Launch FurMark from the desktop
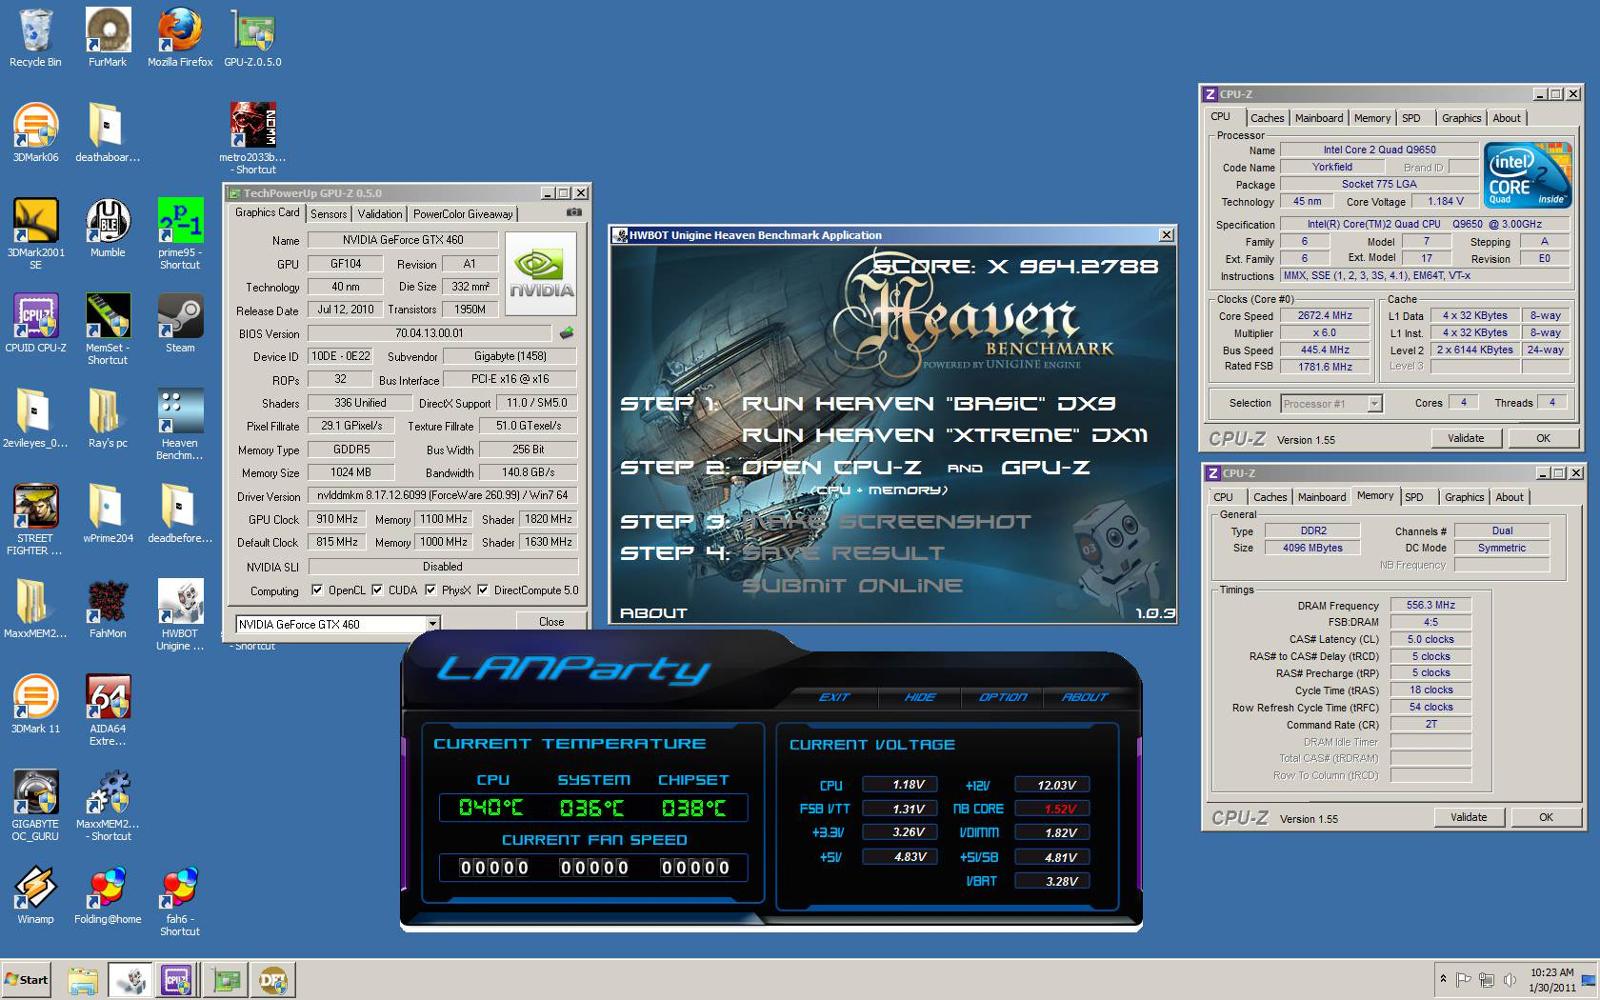Image resolution: width=1600 pixels, height=1000 pixels. (x=107, y=37)
